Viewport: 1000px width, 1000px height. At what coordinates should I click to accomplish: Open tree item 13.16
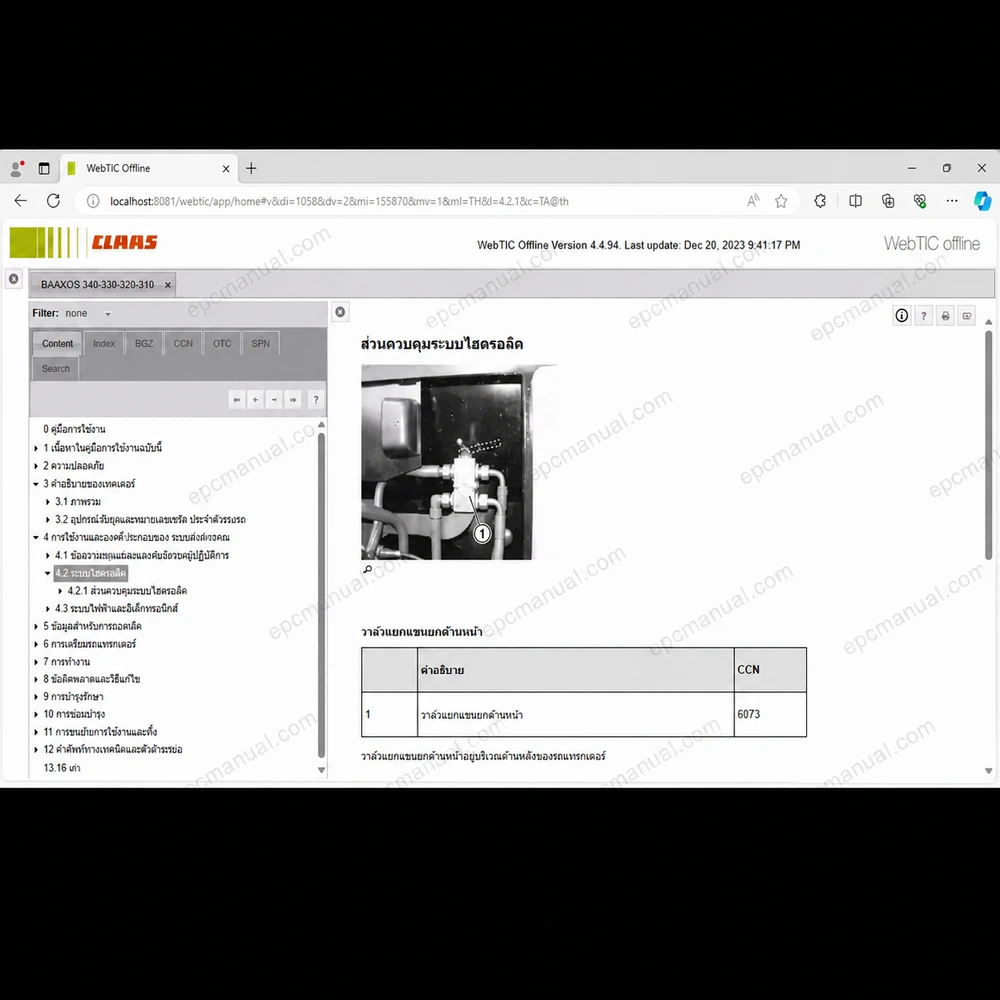pos(62,768)
